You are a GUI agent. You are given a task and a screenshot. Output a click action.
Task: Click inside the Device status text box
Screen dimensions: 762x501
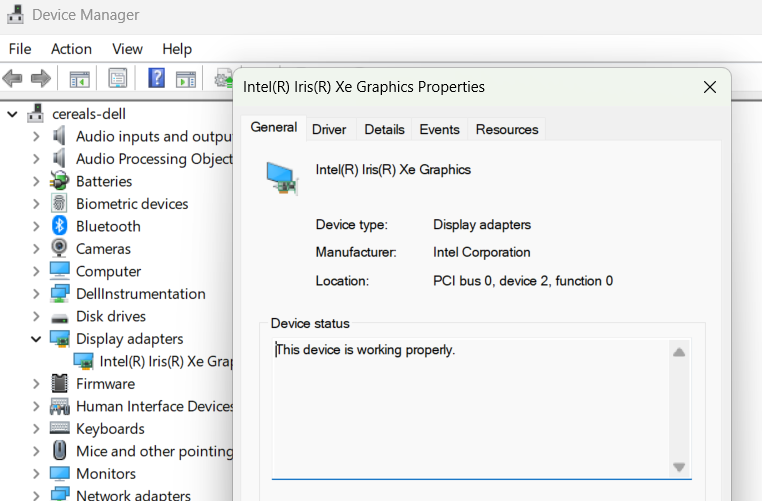tap(470, 409)
